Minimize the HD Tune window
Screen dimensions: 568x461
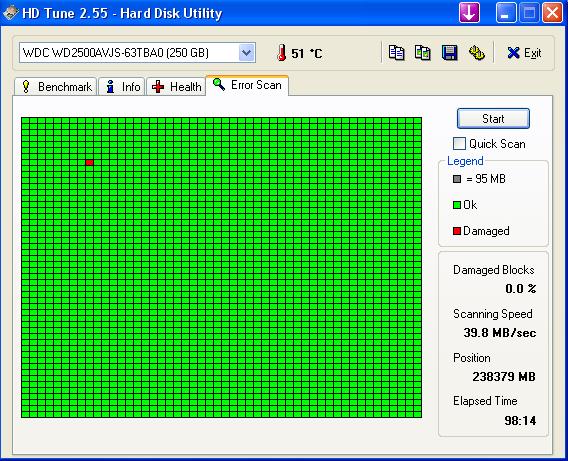coord(506,13)
